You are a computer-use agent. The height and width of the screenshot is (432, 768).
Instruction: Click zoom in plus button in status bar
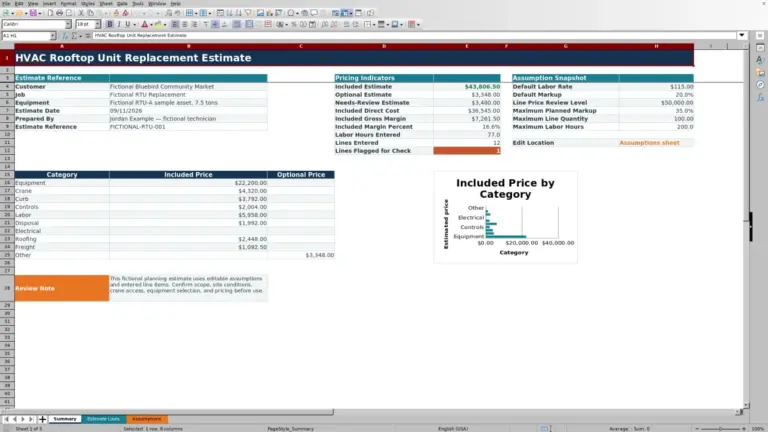pyautogui.click(x=744, y=429)
